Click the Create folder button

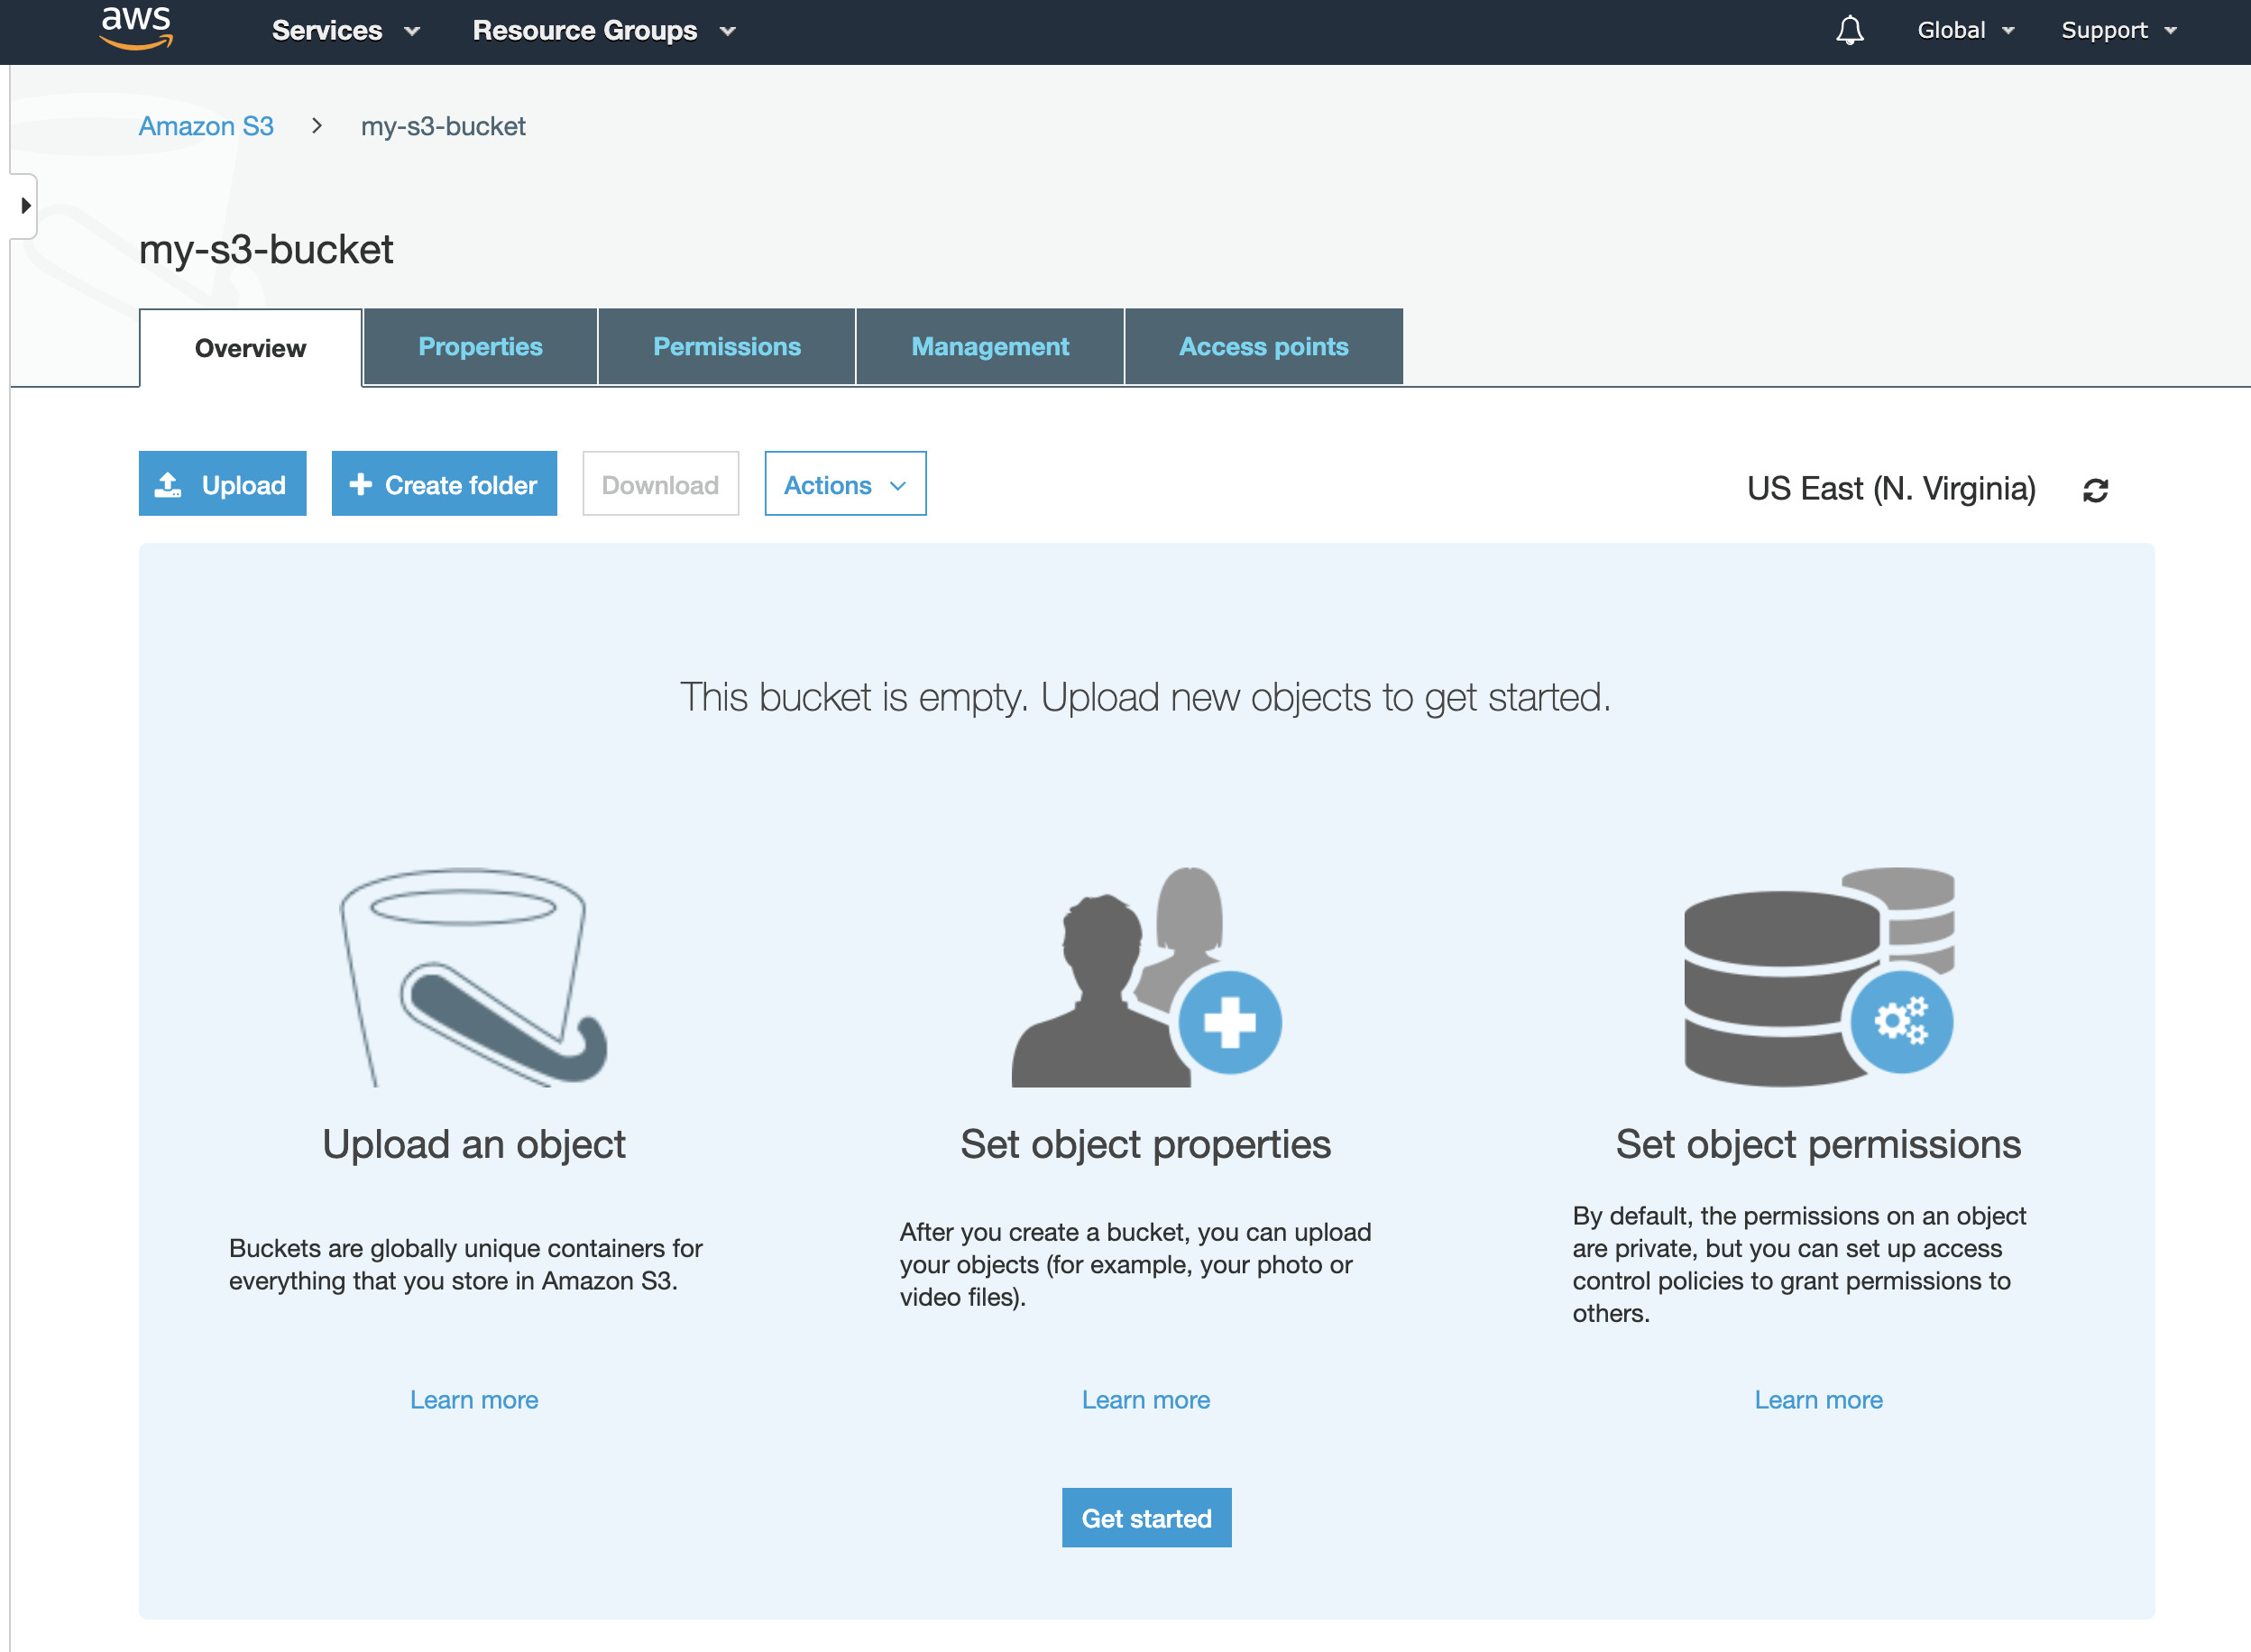point(444,484)
